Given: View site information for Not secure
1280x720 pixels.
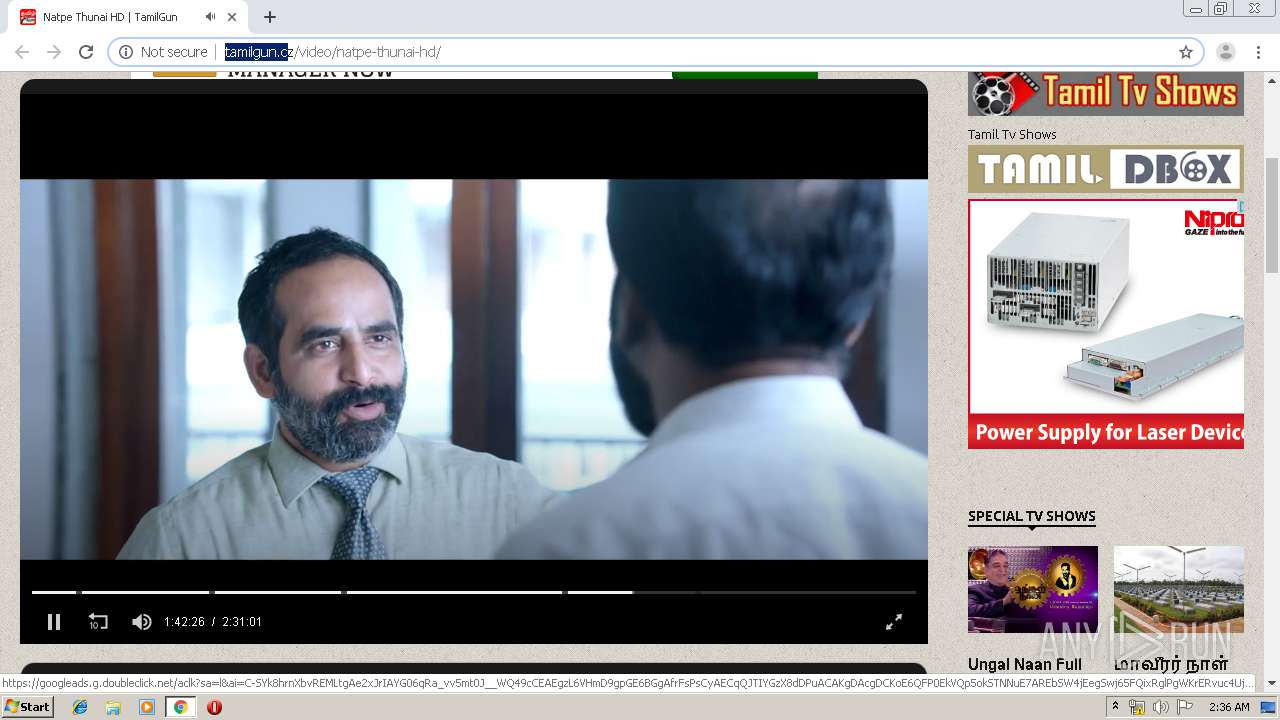Looking at the screenshot, I should [163, 52].
